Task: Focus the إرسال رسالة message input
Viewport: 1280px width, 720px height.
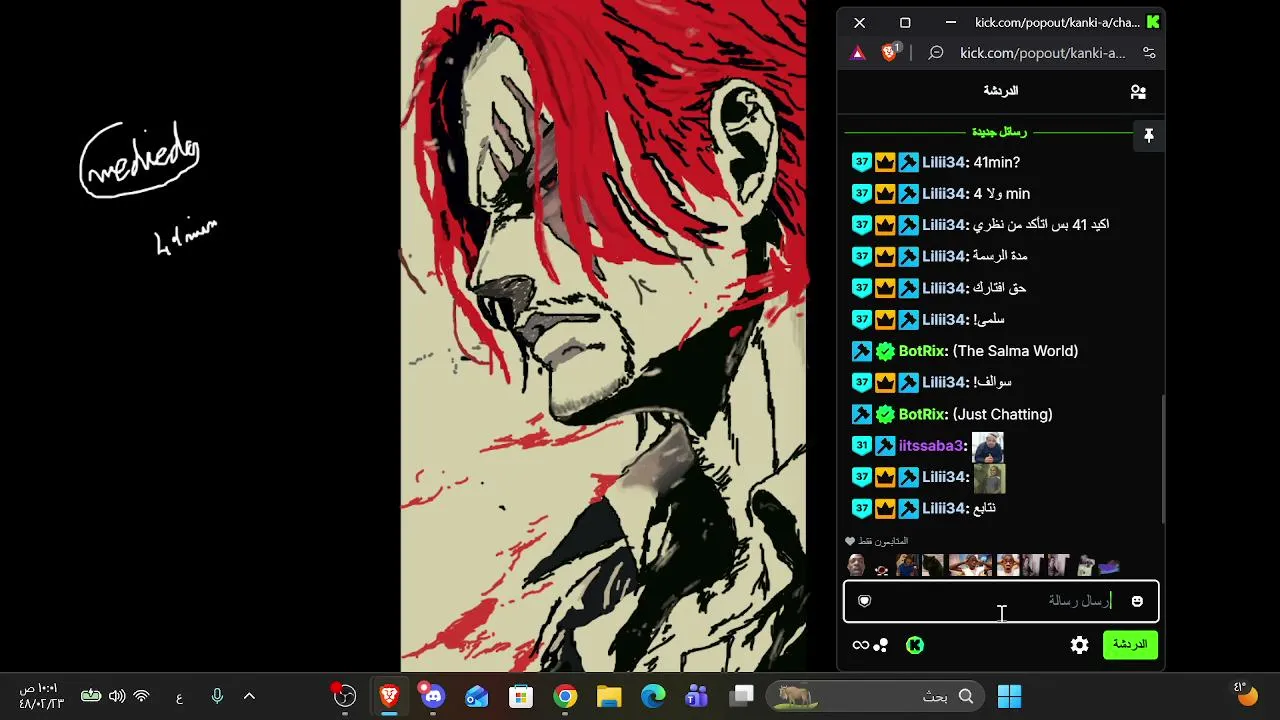Action: click(x=1001, y=601)
